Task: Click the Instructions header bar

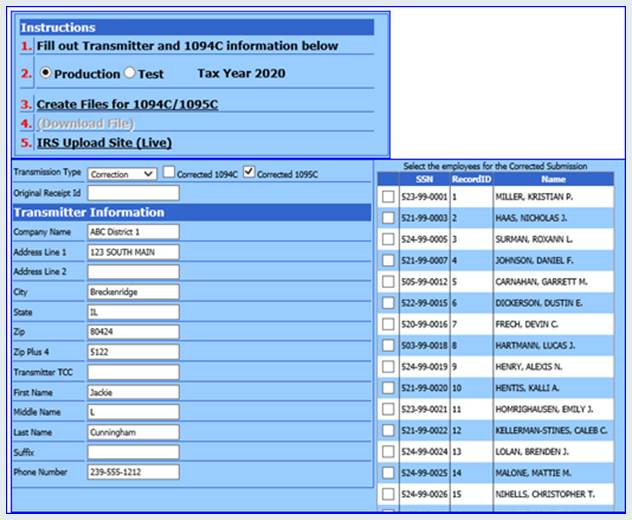Action: pyautogui.click(x=197, y=27)
